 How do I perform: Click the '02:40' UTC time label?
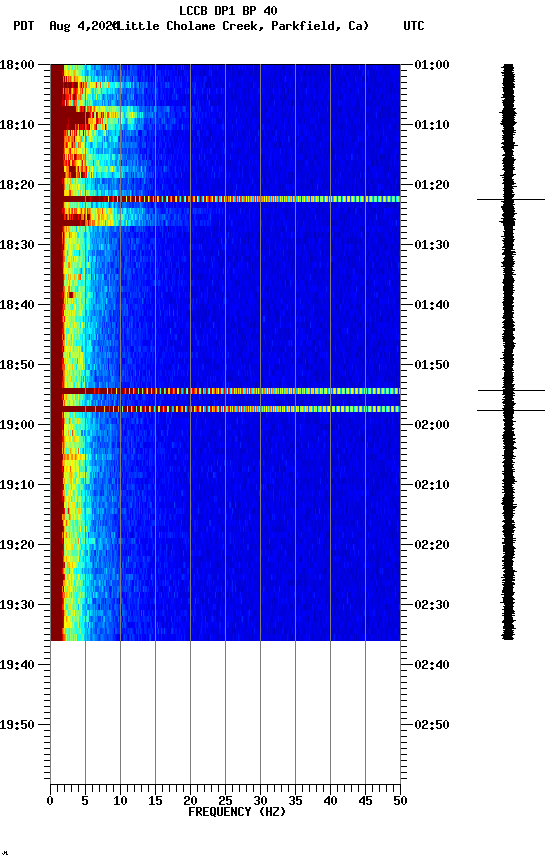432,665
